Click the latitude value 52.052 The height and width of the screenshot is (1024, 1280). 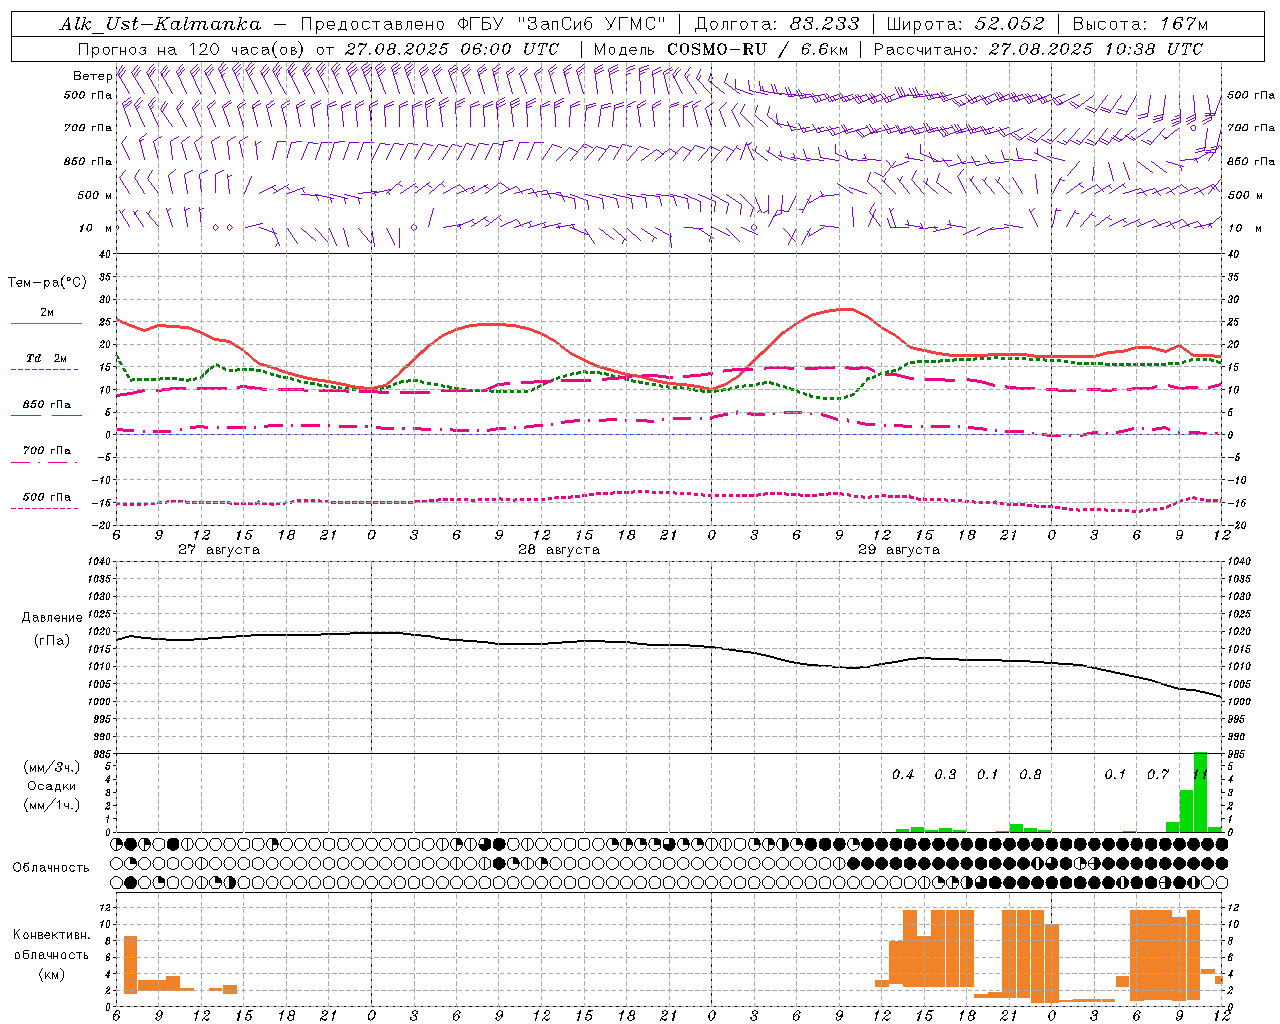[x=1010, y=24]
